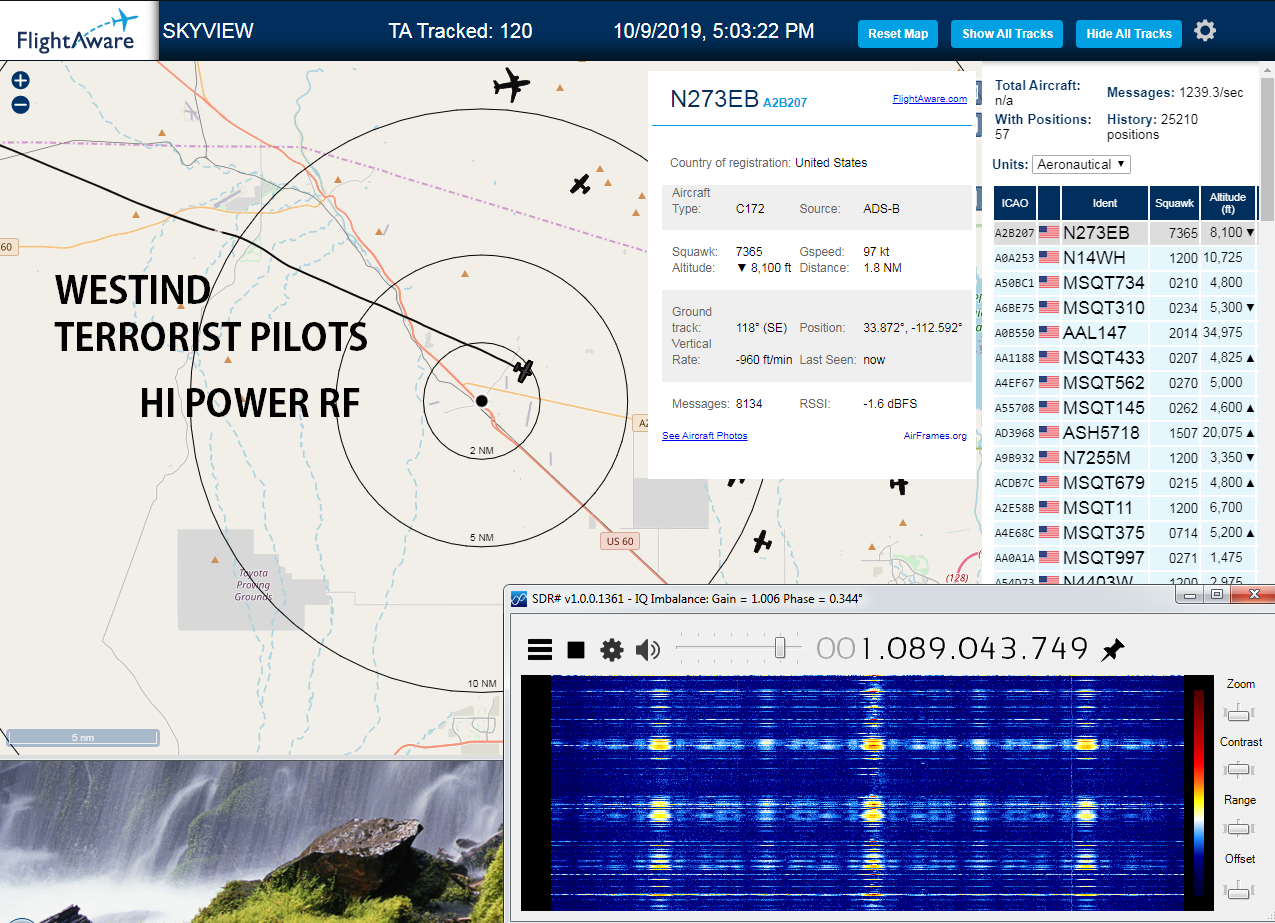Viewport: 1275px width, 923px height.
Task: Click the SKYVIEW title text
Action: coord(208,31)
